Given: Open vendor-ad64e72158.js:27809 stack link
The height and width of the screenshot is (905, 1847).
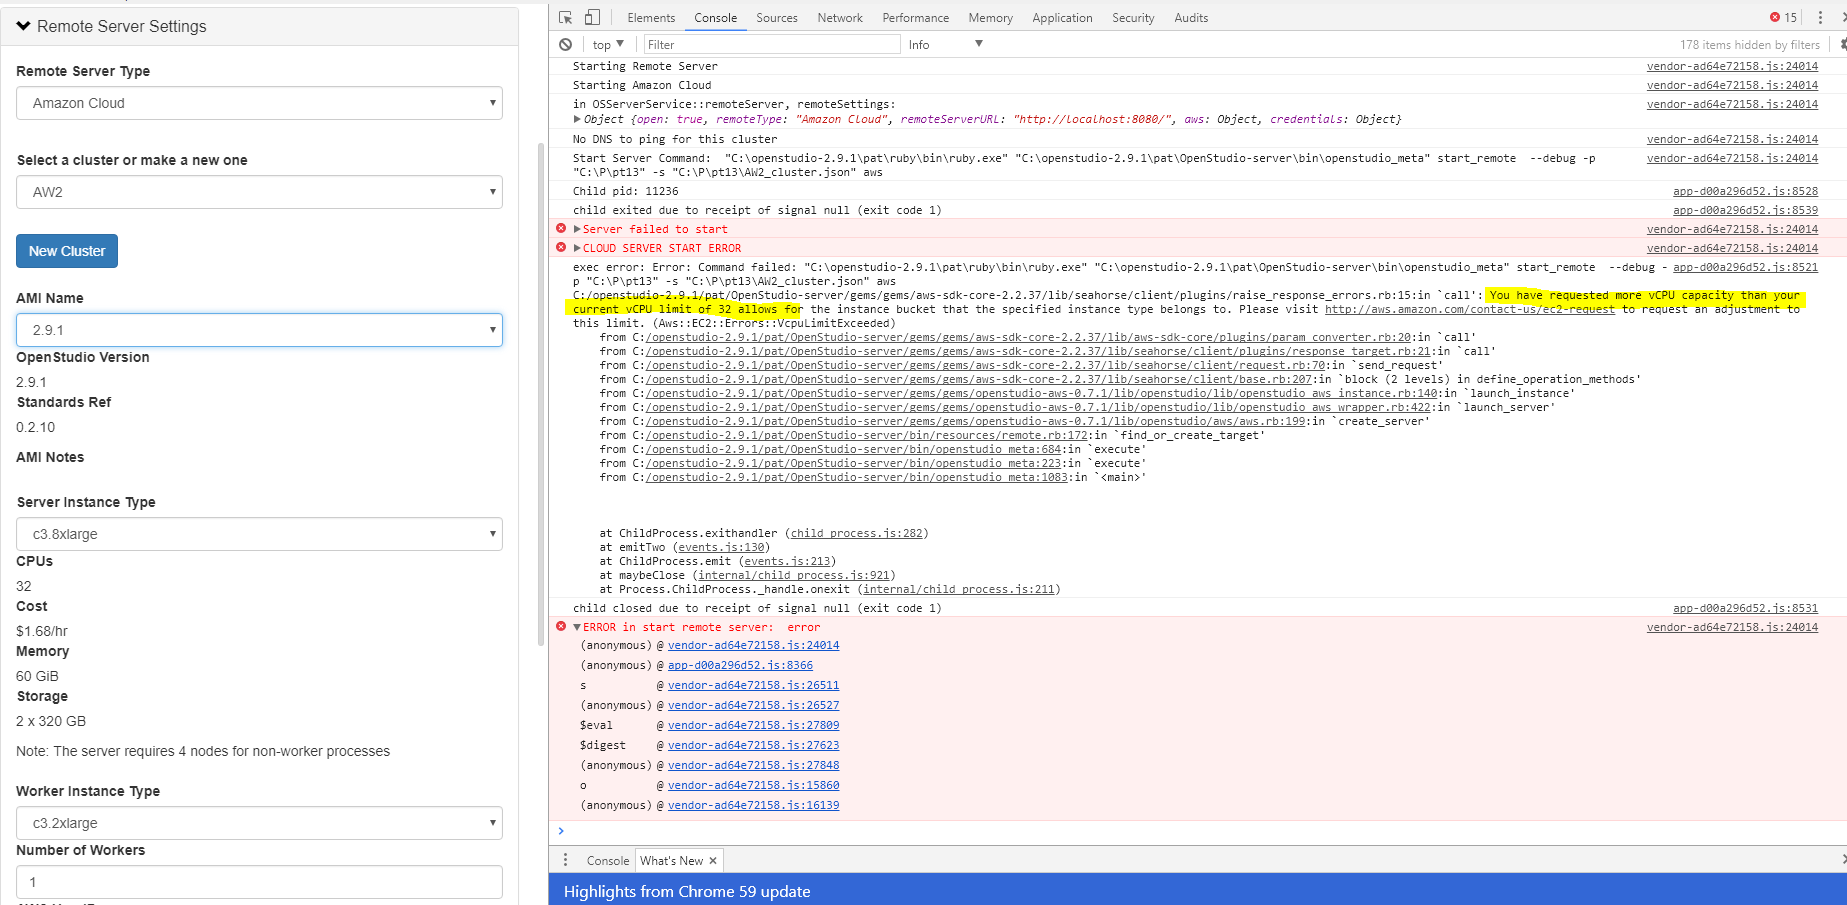Looking at the screenshot, I should pos(754,725).
